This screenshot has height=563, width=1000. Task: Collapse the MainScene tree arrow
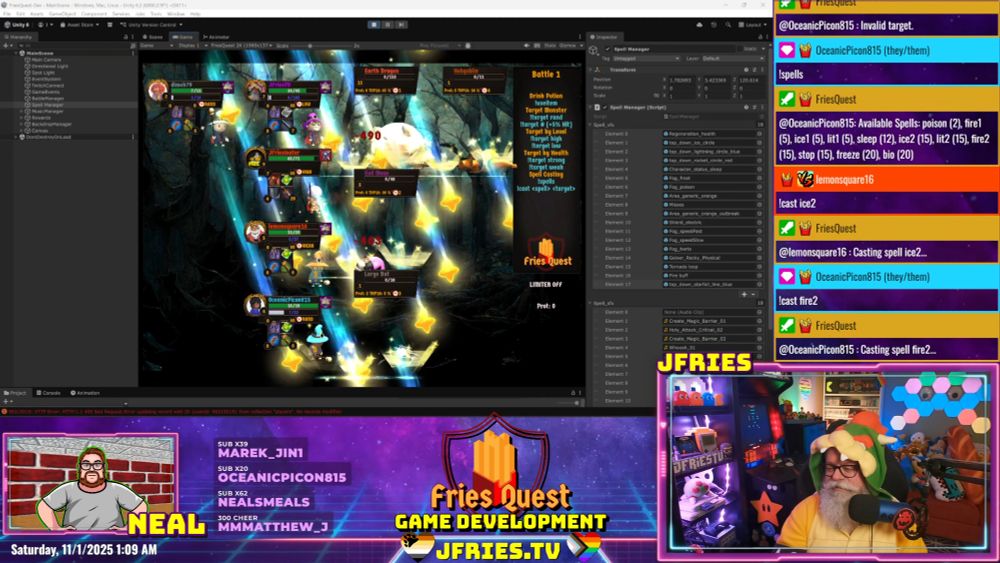[x=17, y=53]
